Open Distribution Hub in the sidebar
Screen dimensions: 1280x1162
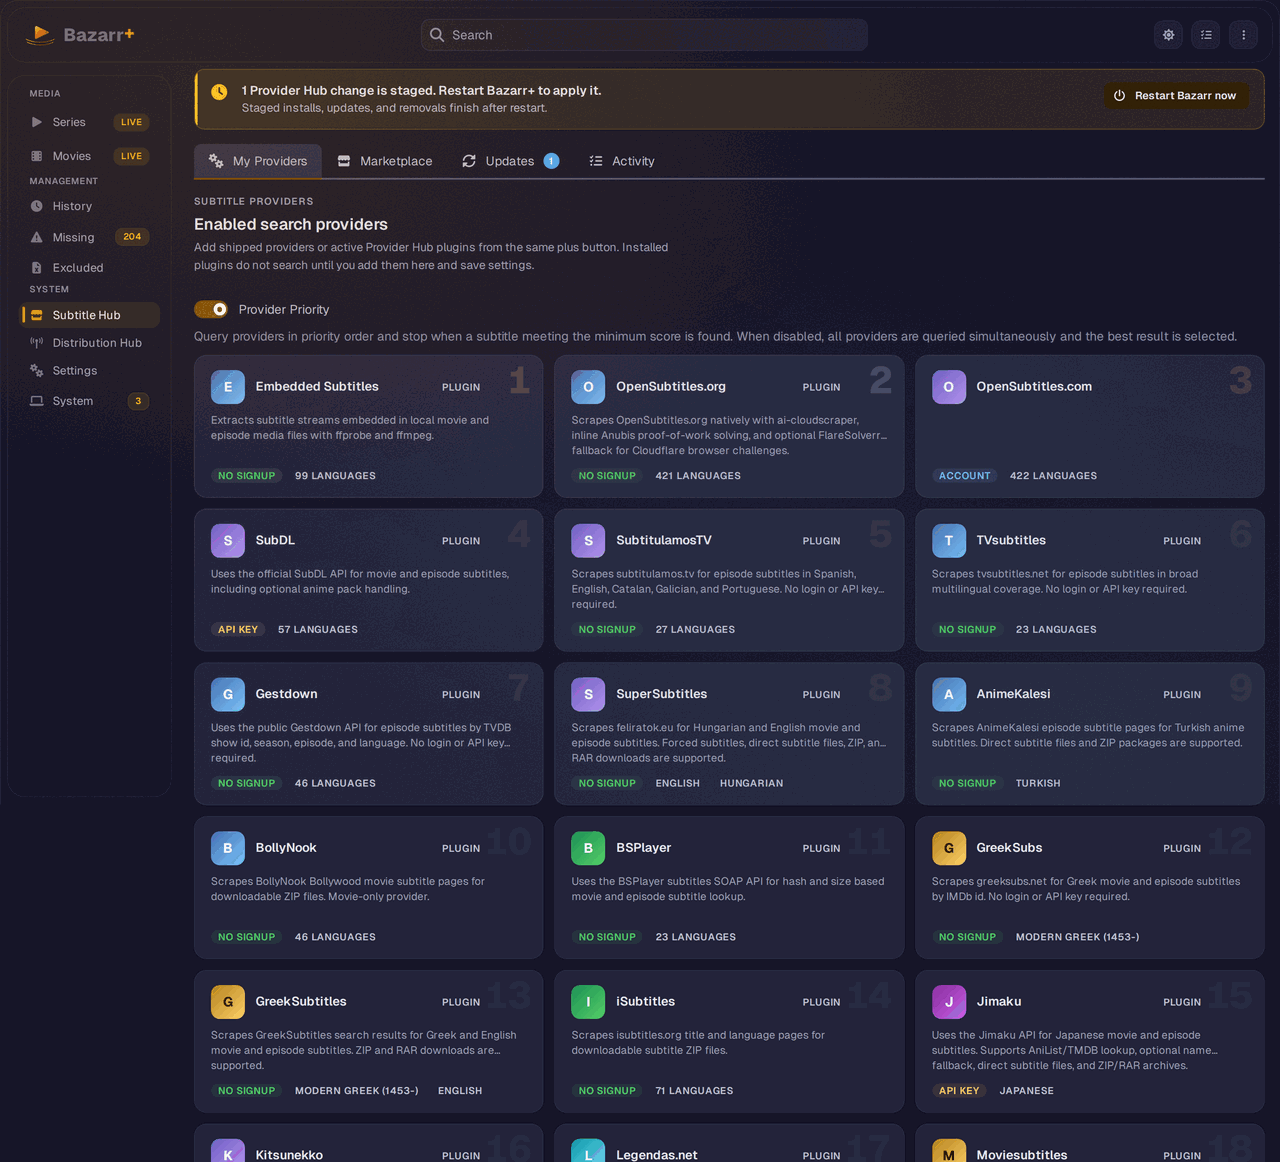coord(90,343)
